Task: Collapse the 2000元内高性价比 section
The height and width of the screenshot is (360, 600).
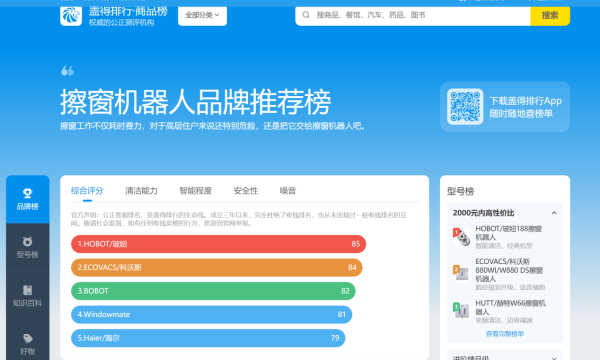Action: tap(554, 213)
